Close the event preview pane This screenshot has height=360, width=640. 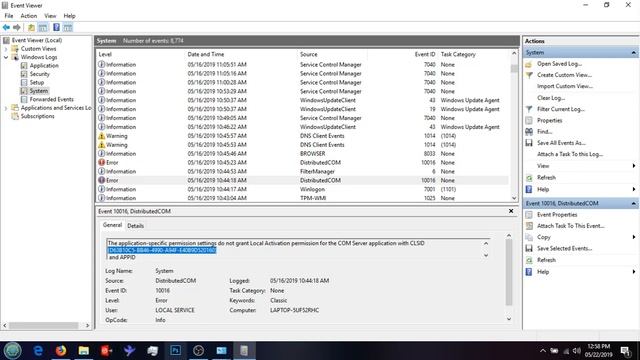click(x=511, y=211)
